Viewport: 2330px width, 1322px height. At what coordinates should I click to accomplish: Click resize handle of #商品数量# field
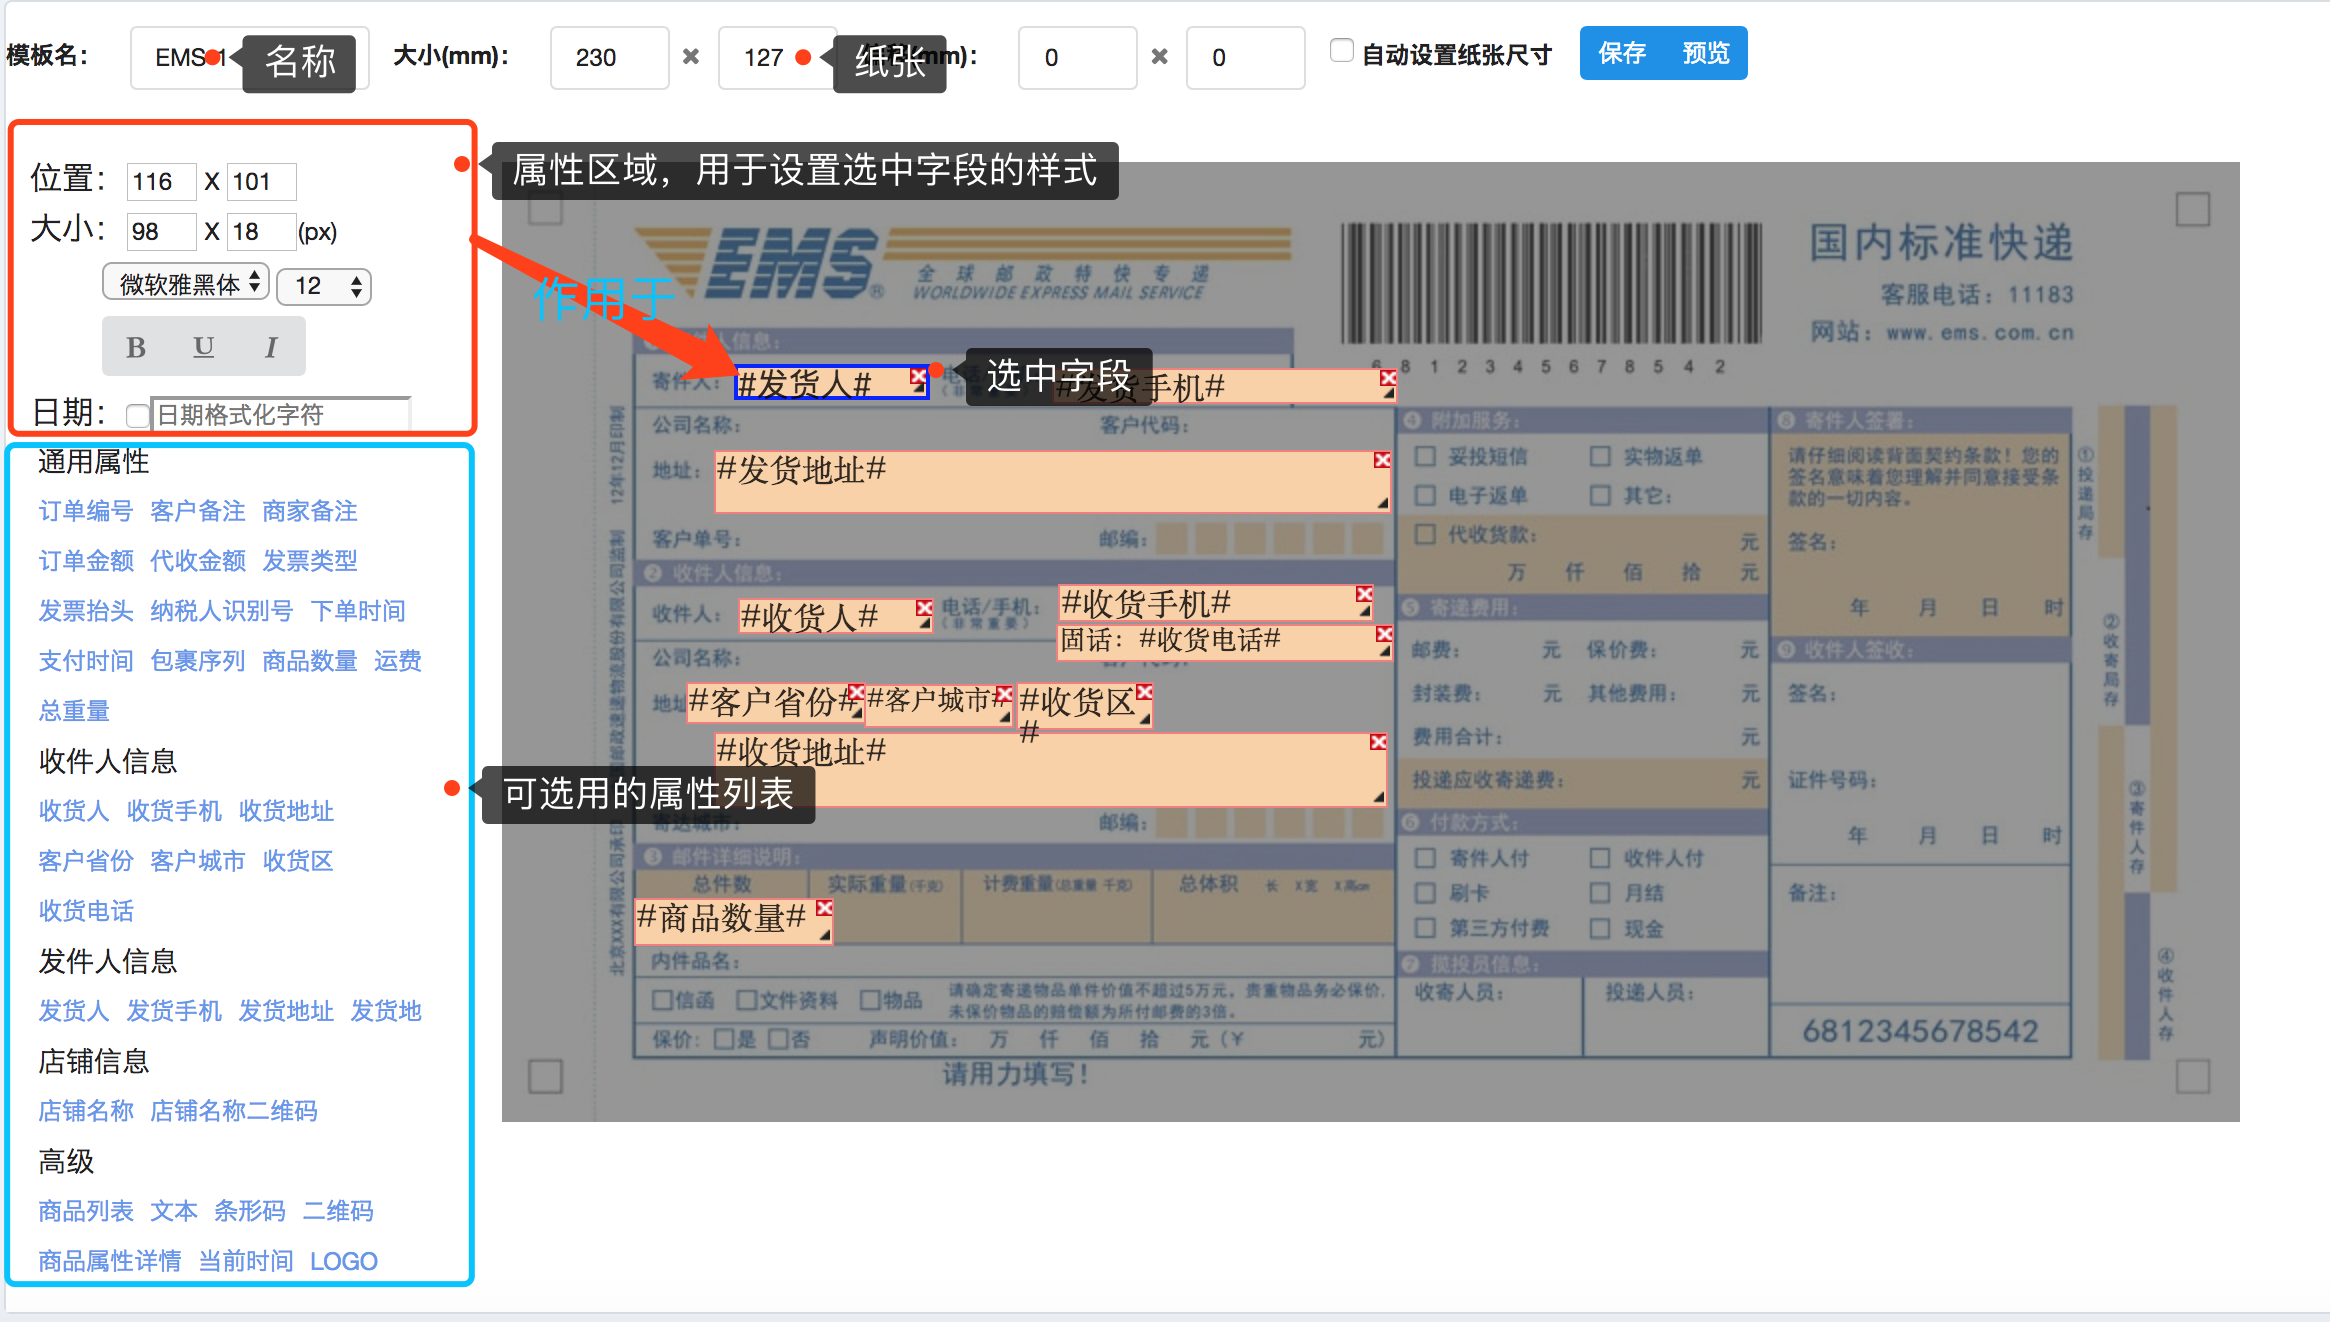(825, 935)
